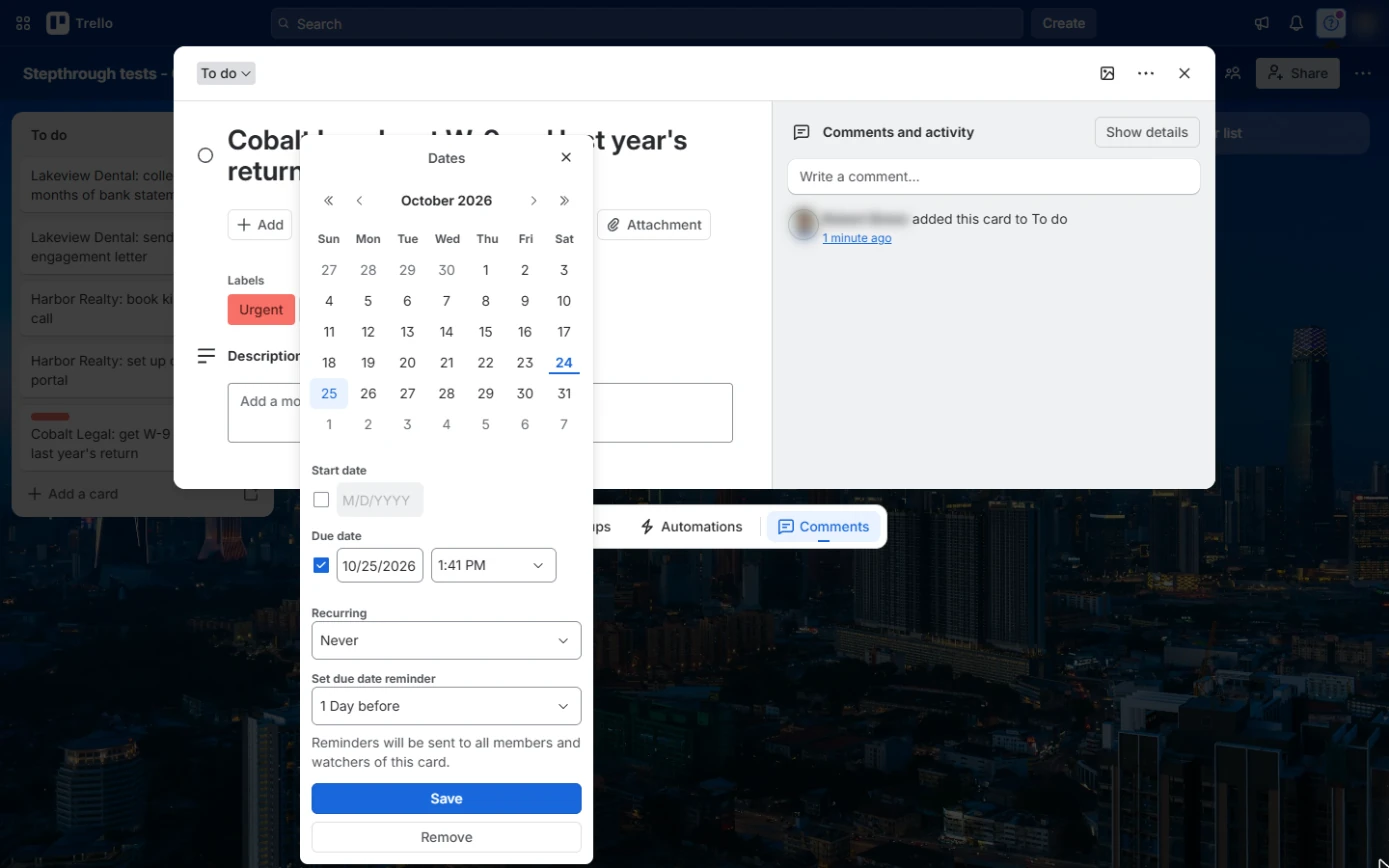Viewport: 1389px width, 868px height.
Task: Click the start date M/D/YYYY field
Action: click(x=379, y=499)
